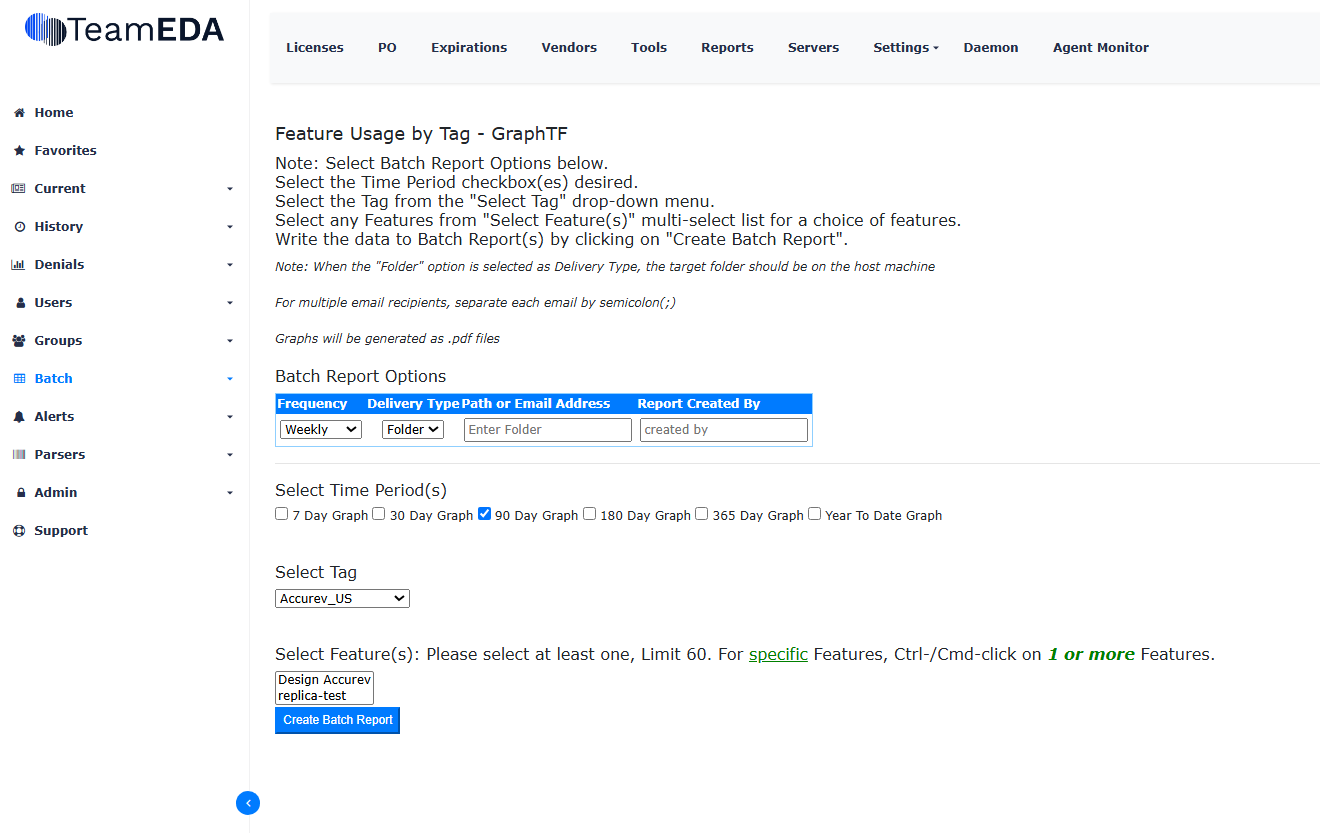Go to Expirations in top navigation
The image size is (1320, 833).
[469, 47]
